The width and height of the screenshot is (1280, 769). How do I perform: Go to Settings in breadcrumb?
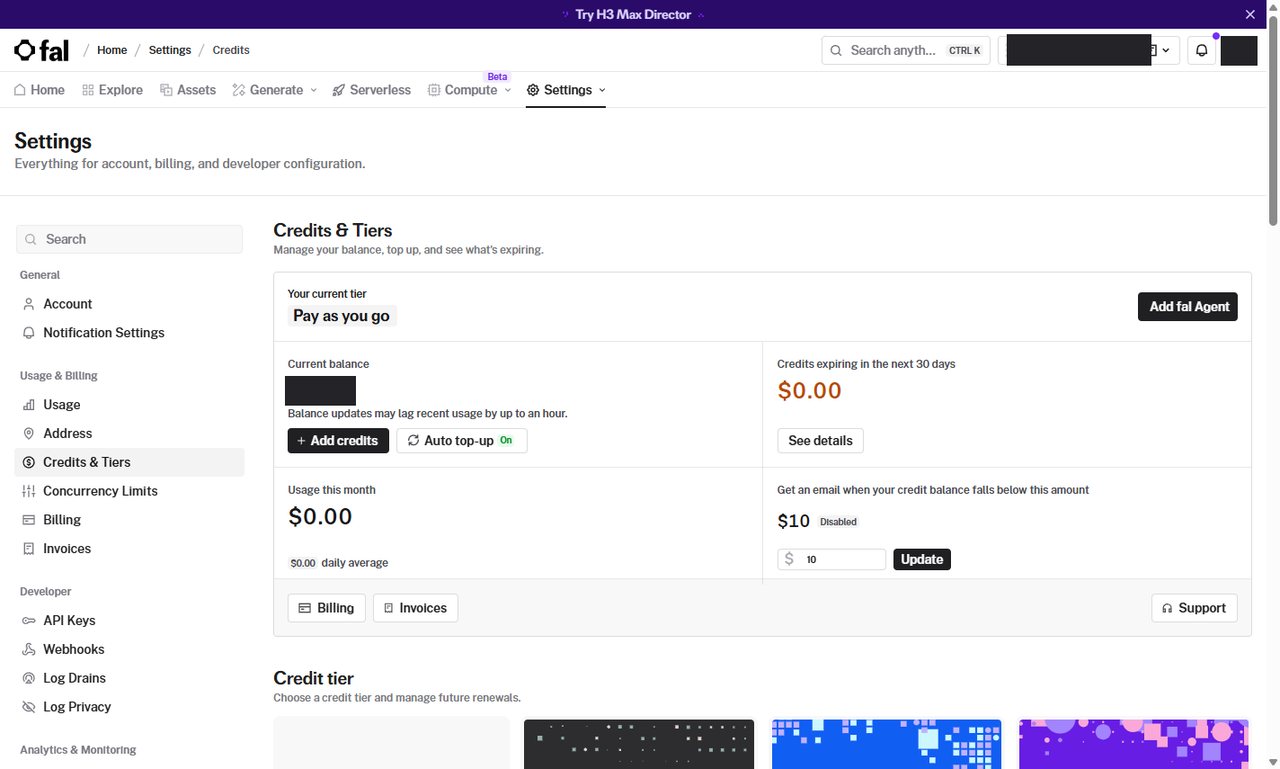pyautogui.click(x=170, y=50)
